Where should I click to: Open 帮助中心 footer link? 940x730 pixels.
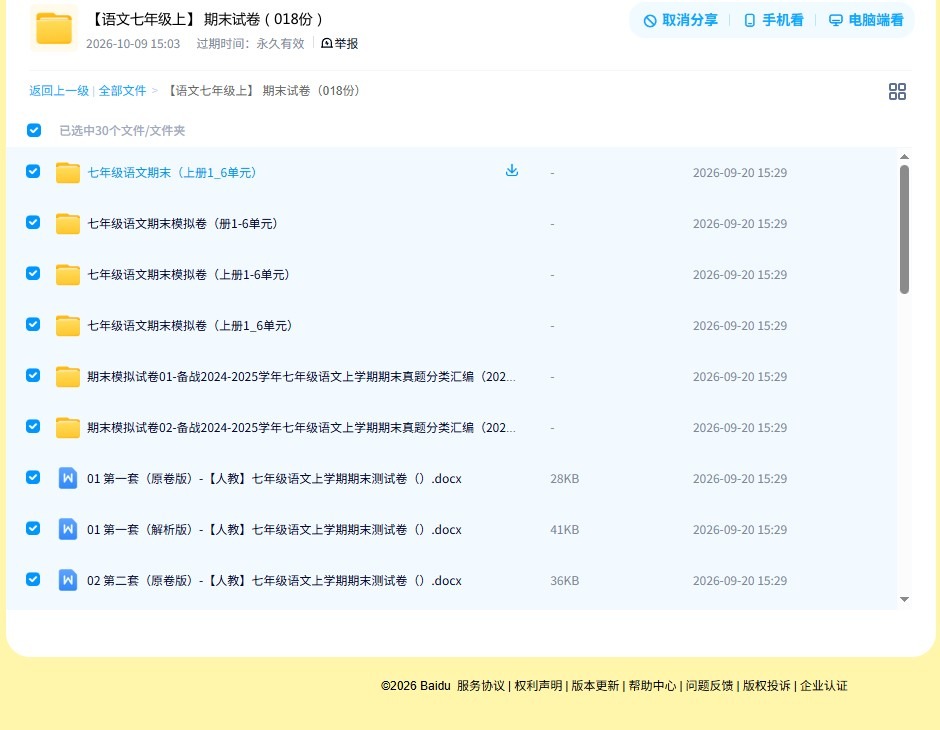[x=652, y=686]
